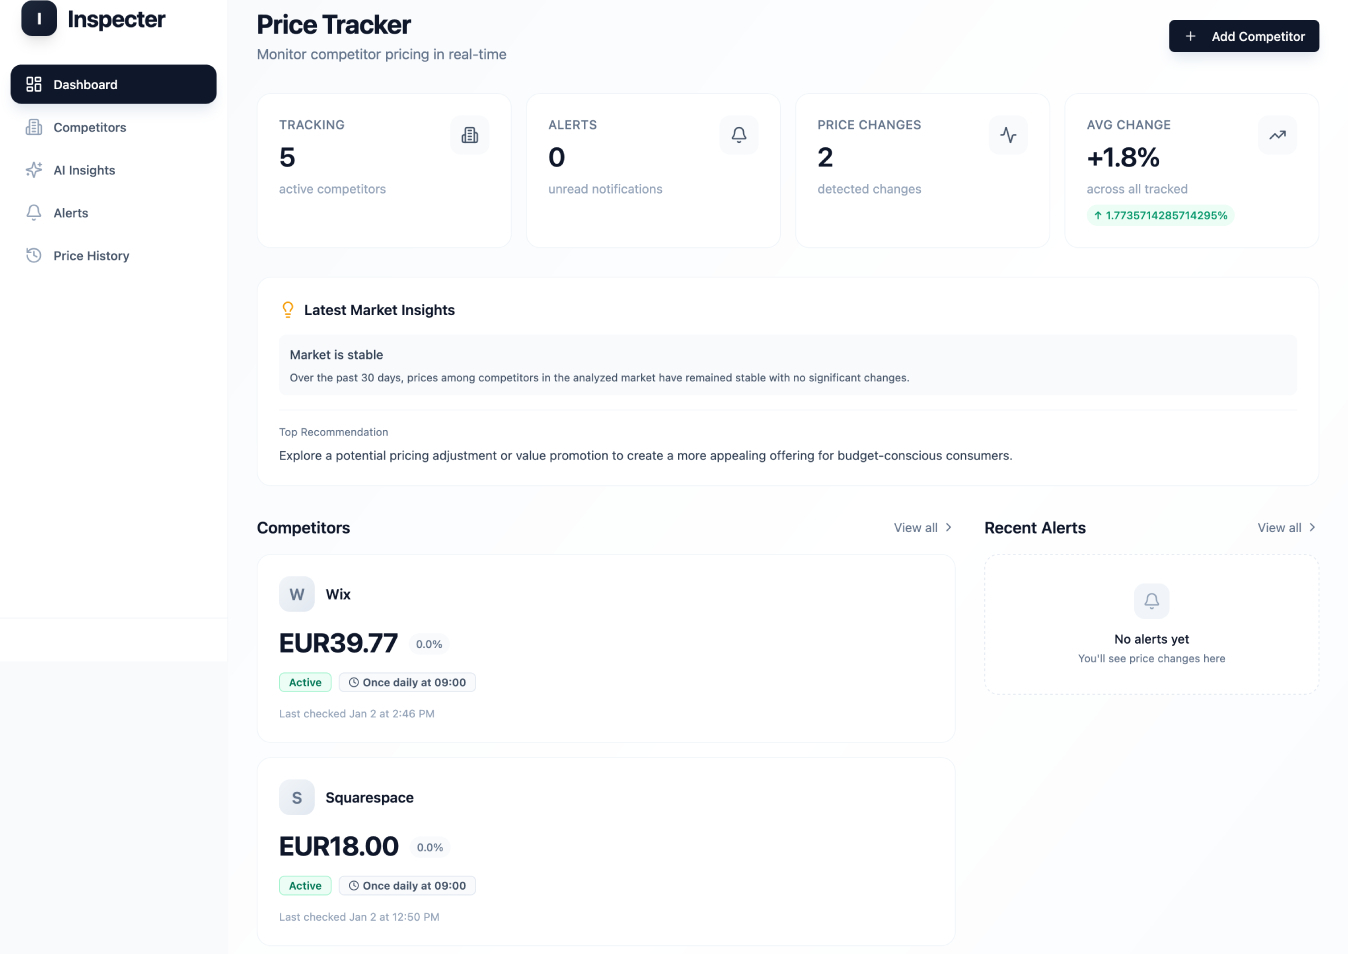Click the Inspecter logo icon
1348x954 pixels.
39,19
